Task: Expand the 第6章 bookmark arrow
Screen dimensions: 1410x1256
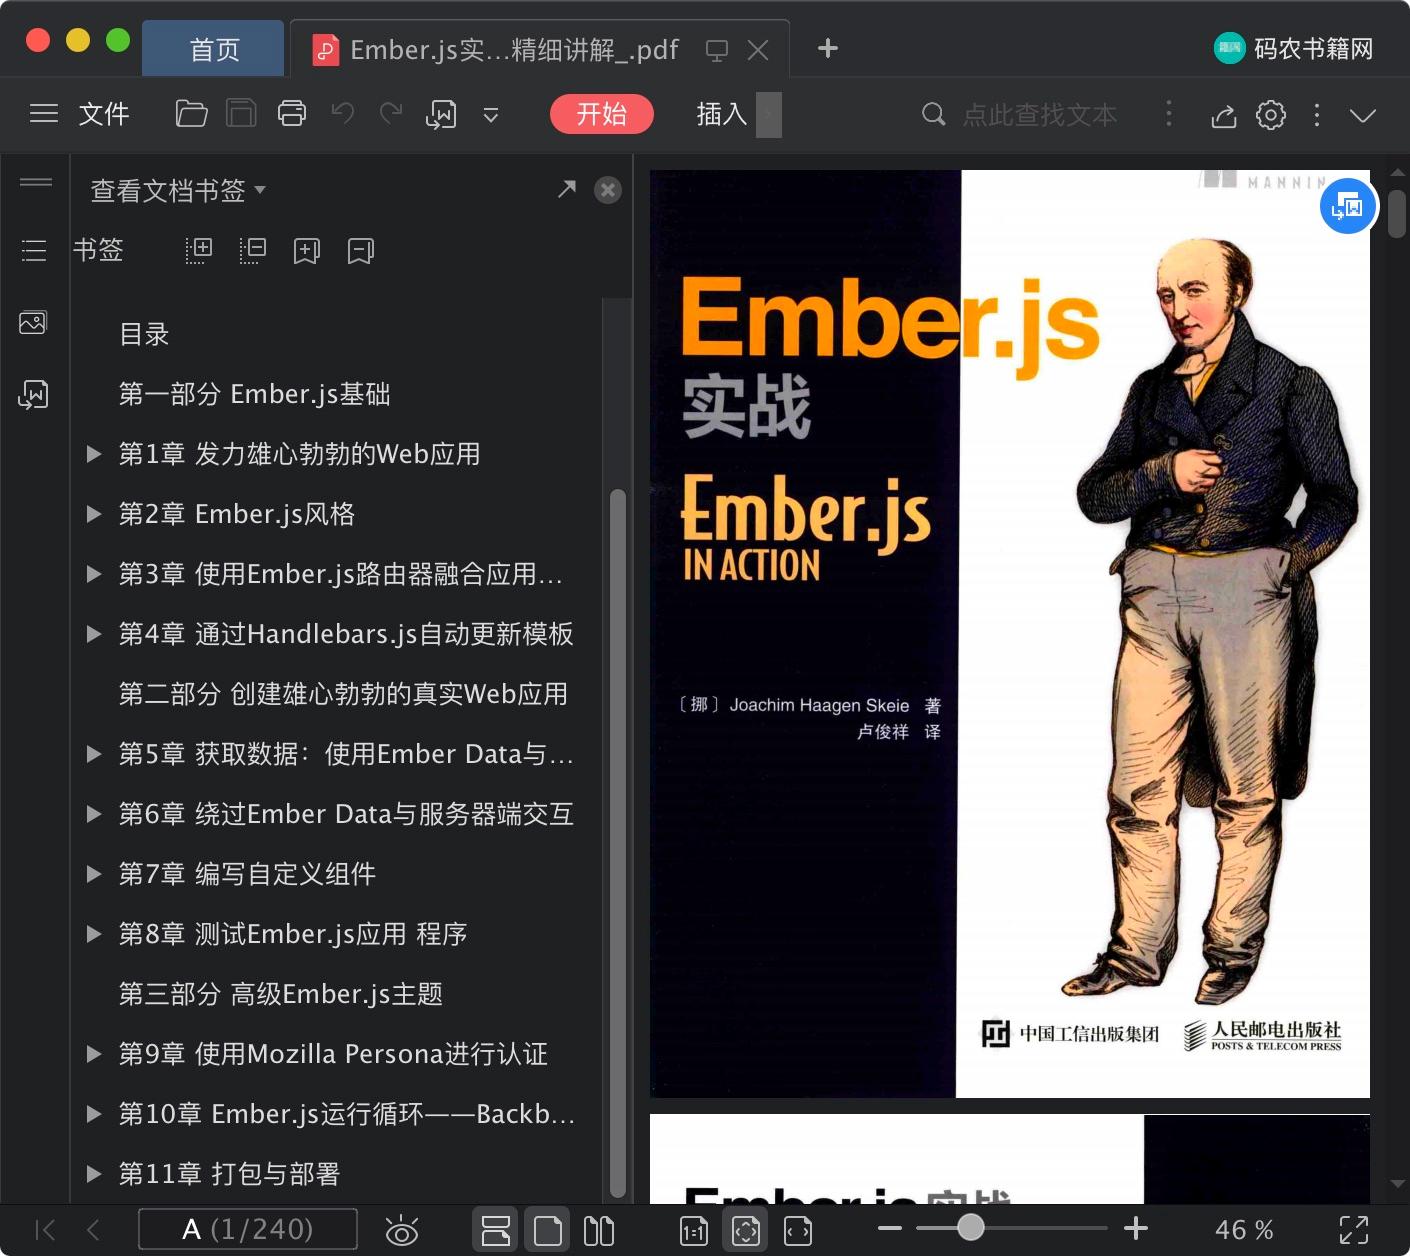Action: (x=94, y=814)
